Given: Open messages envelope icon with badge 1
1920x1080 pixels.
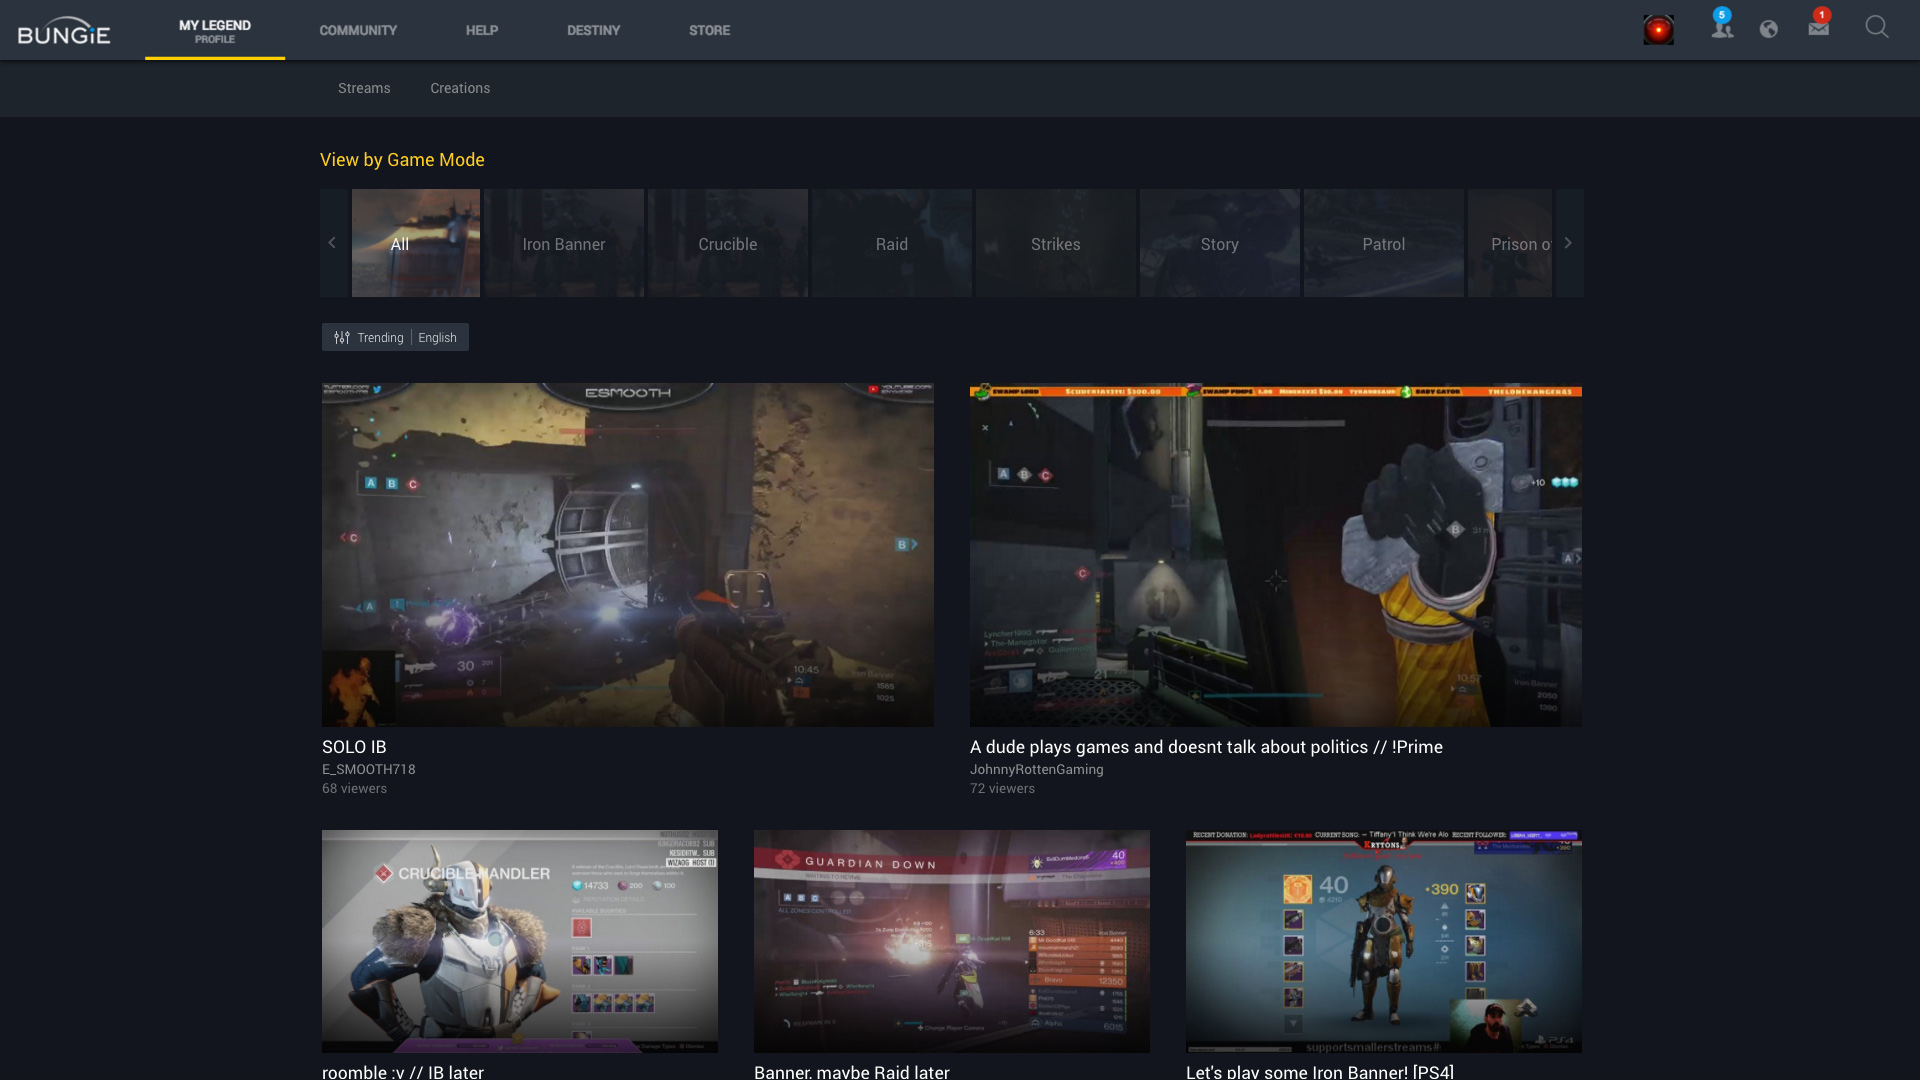Looking at the screenshot, I should (1819, 25).
